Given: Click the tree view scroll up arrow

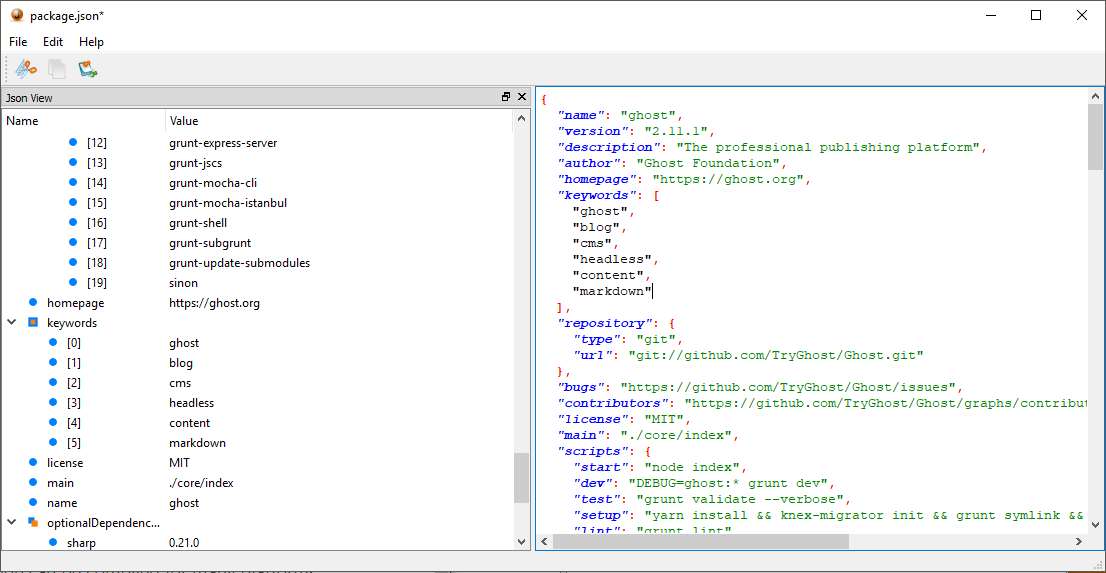Looking at the screenshot, I should click(x=521, y=119).
